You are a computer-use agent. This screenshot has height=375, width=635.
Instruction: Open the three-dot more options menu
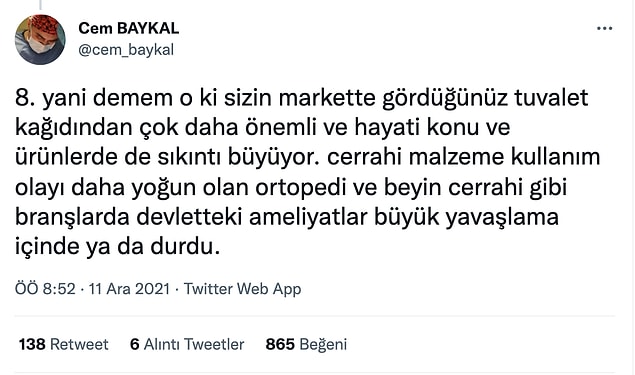(x=604, y=28)
